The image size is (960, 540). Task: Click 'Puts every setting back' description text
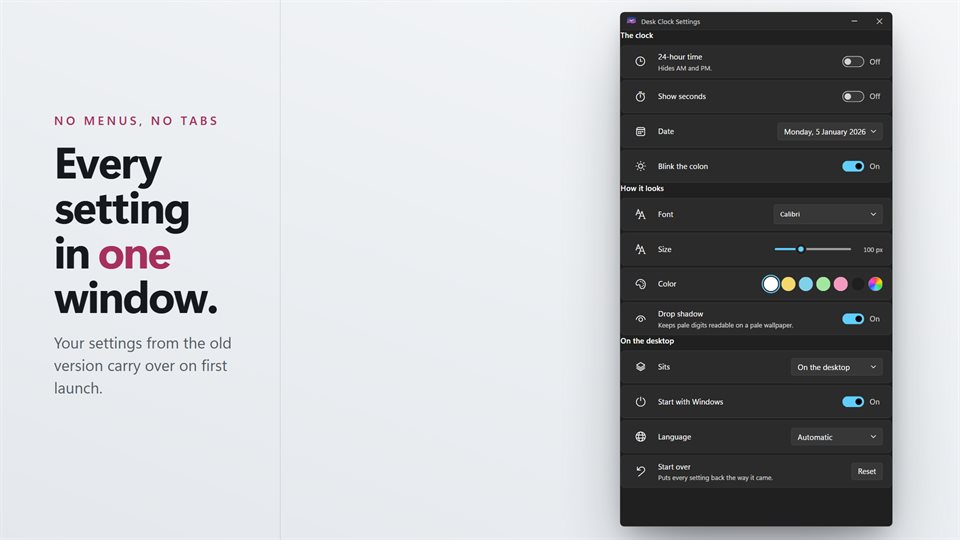[x=715, y=478]
